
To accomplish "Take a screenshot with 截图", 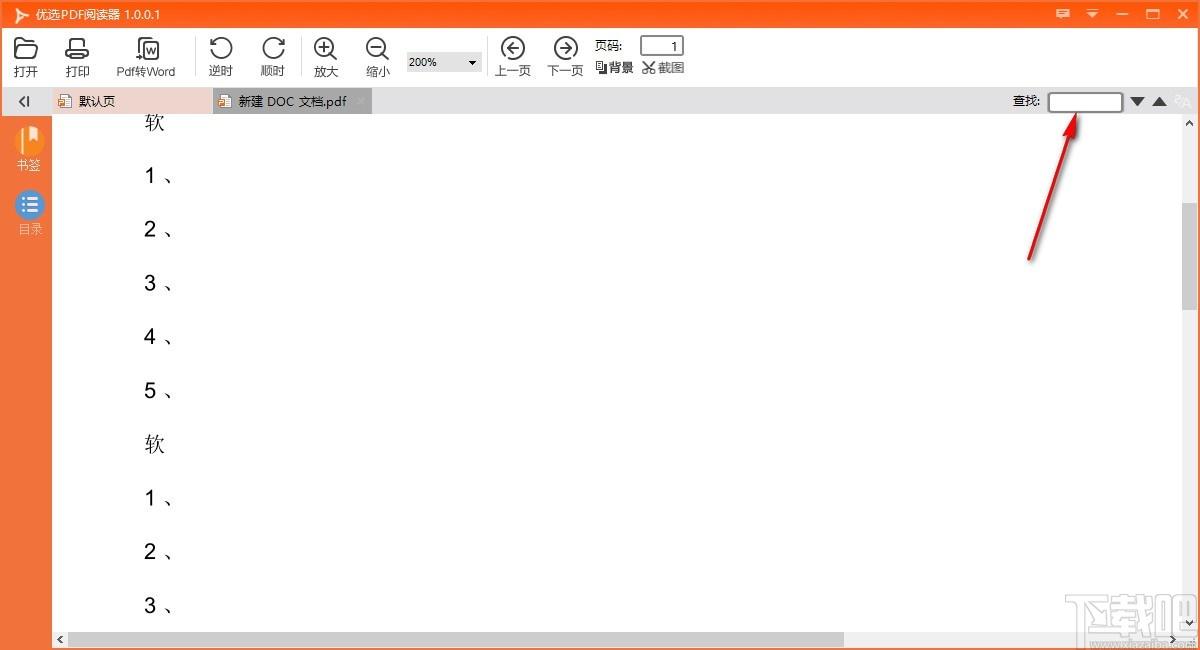I will pyautogui.click(x=663, y=68).
